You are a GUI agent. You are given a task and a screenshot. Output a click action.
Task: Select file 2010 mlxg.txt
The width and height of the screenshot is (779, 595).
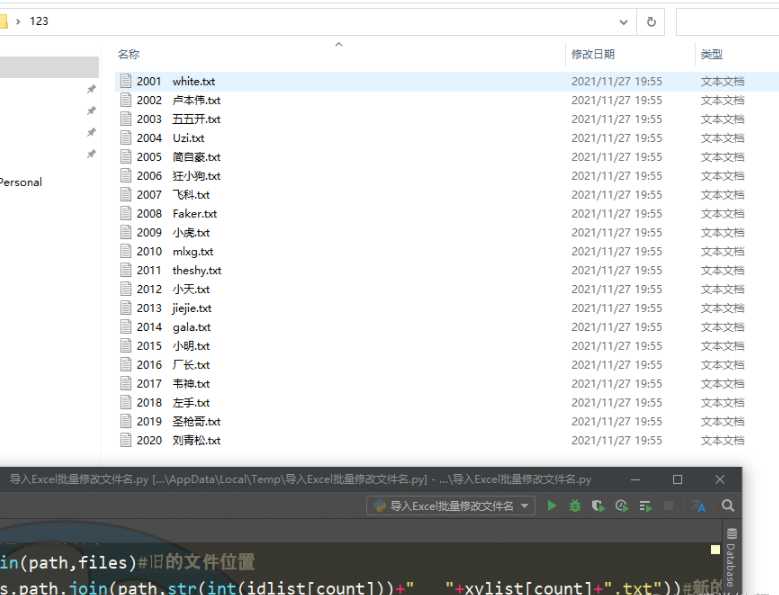coord(175,251)
